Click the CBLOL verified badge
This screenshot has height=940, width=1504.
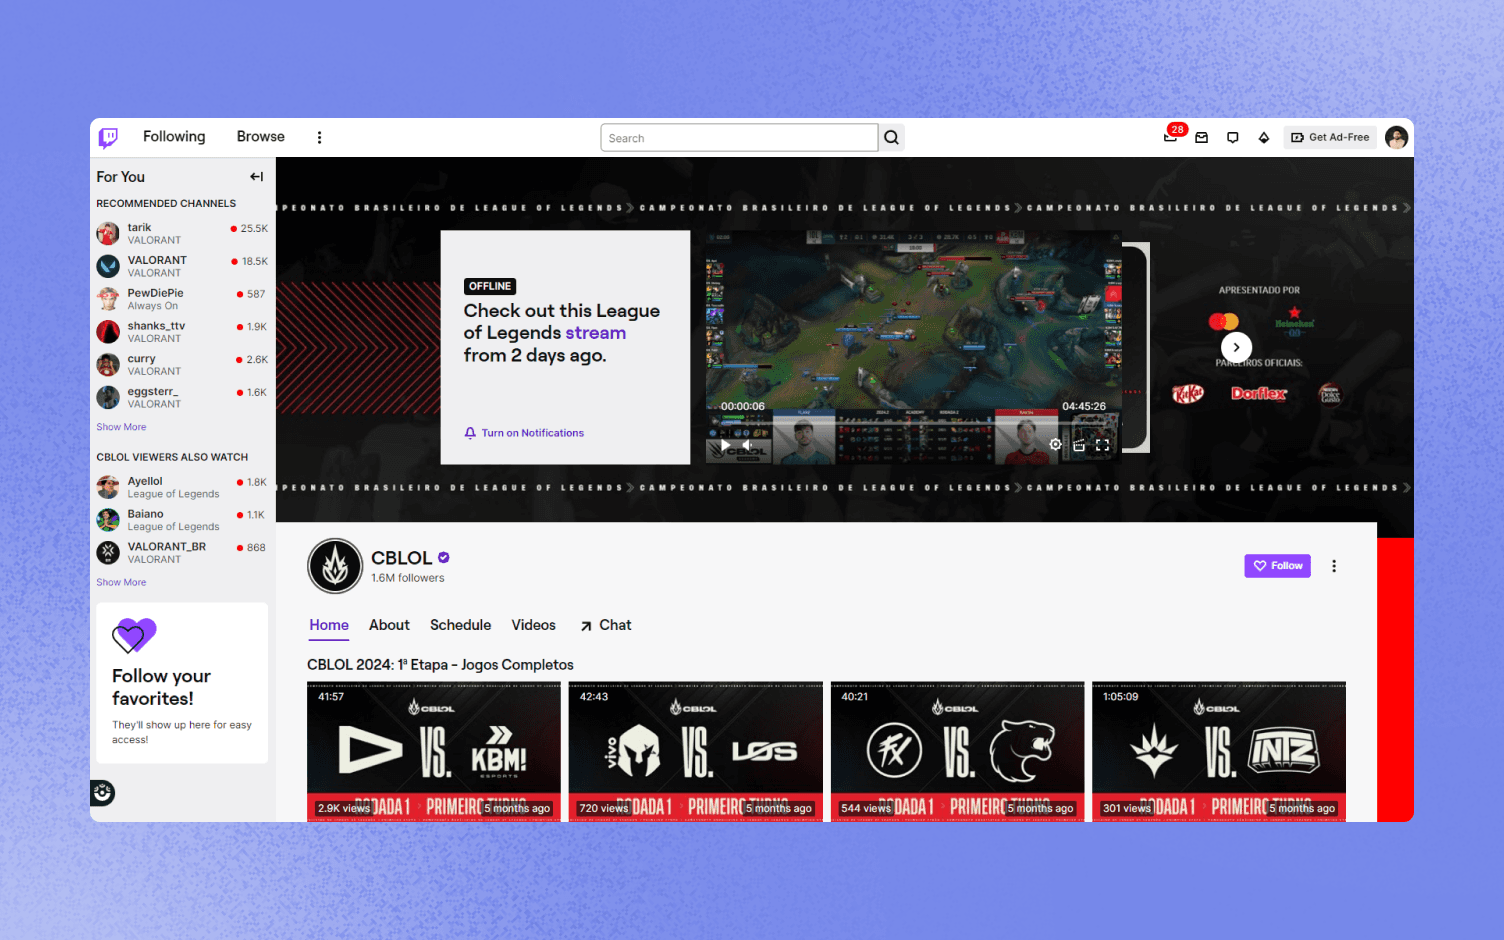(x=444, y=558)
